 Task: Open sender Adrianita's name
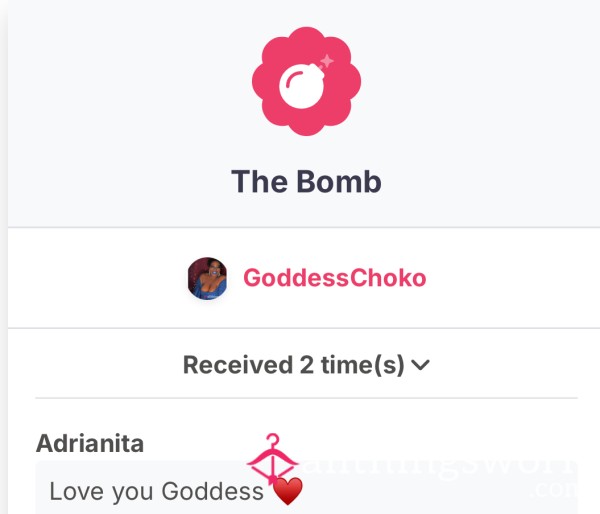(90, 444)
